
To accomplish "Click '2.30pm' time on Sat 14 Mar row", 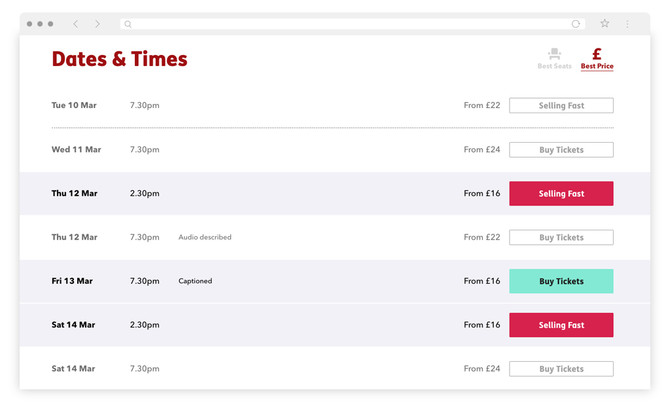I will (x=144, y=325).
